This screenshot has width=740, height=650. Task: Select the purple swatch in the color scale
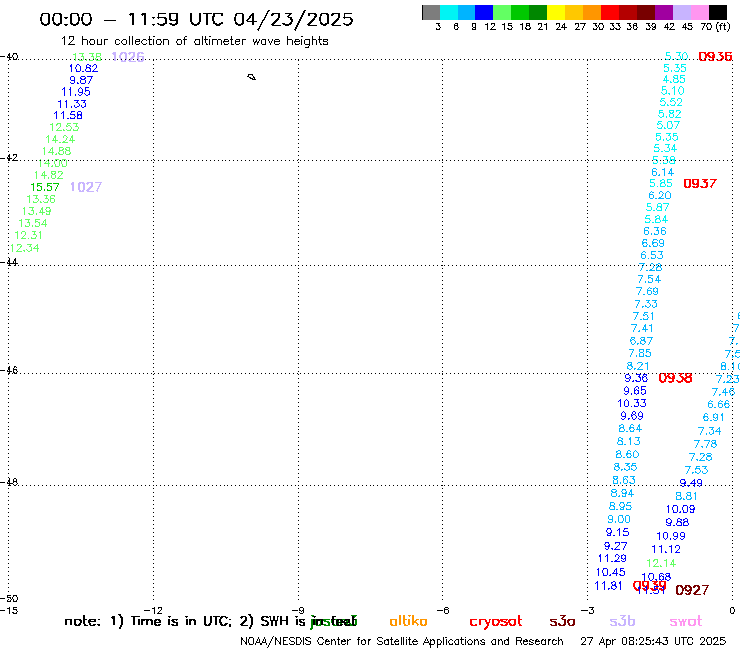[664, 12]
